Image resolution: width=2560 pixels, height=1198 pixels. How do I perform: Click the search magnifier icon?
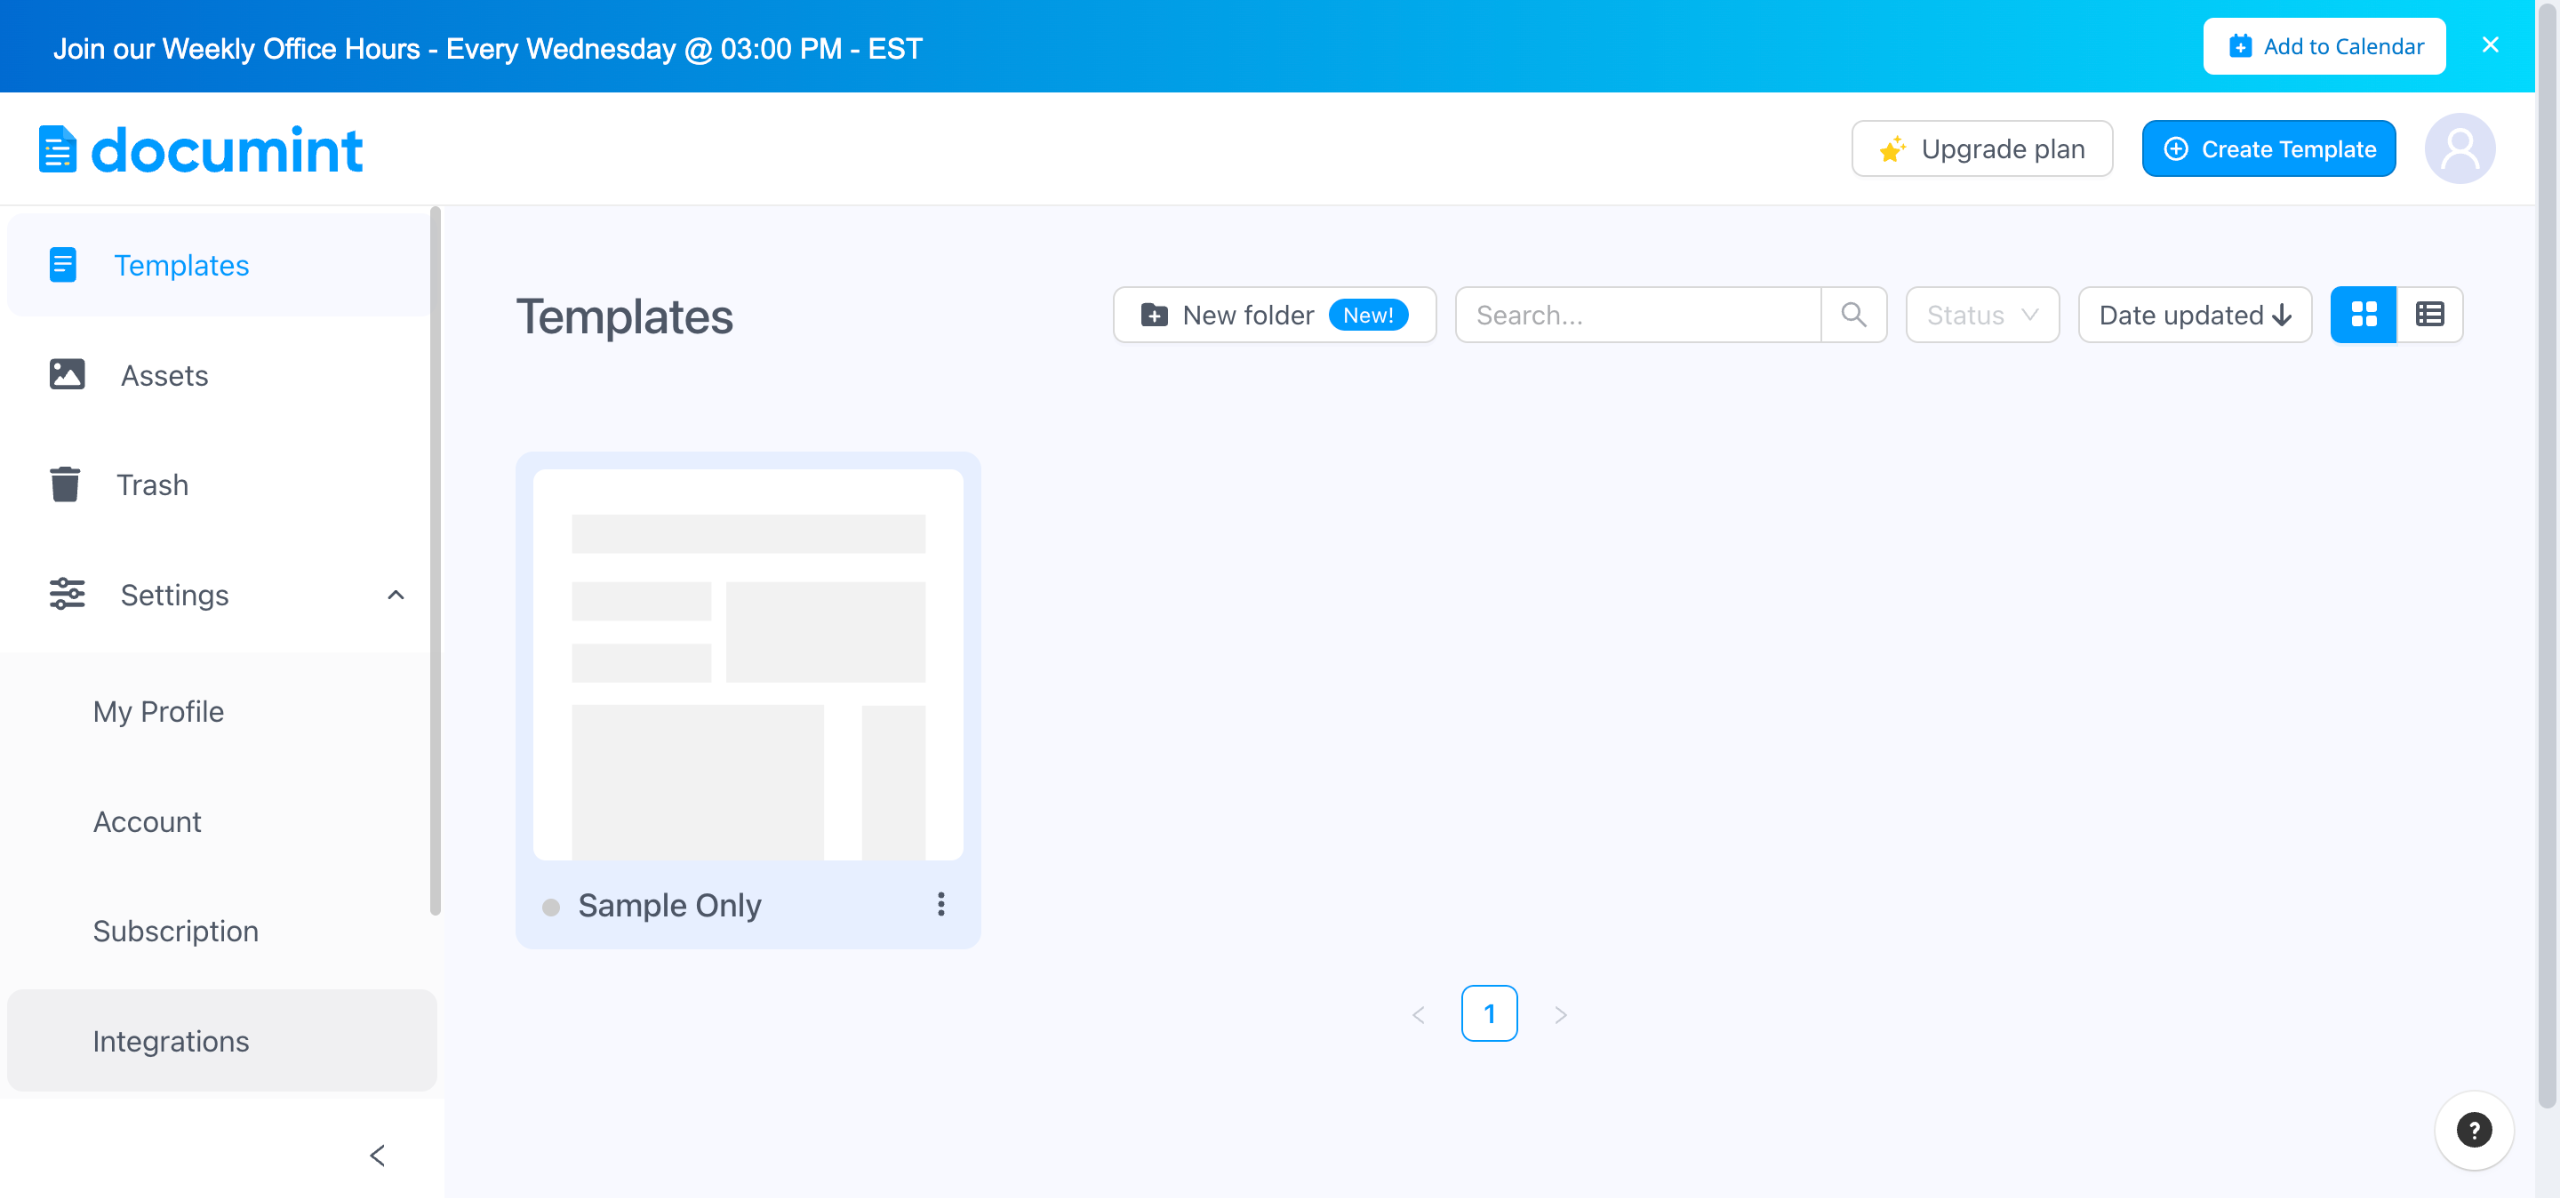point(1853,315)
